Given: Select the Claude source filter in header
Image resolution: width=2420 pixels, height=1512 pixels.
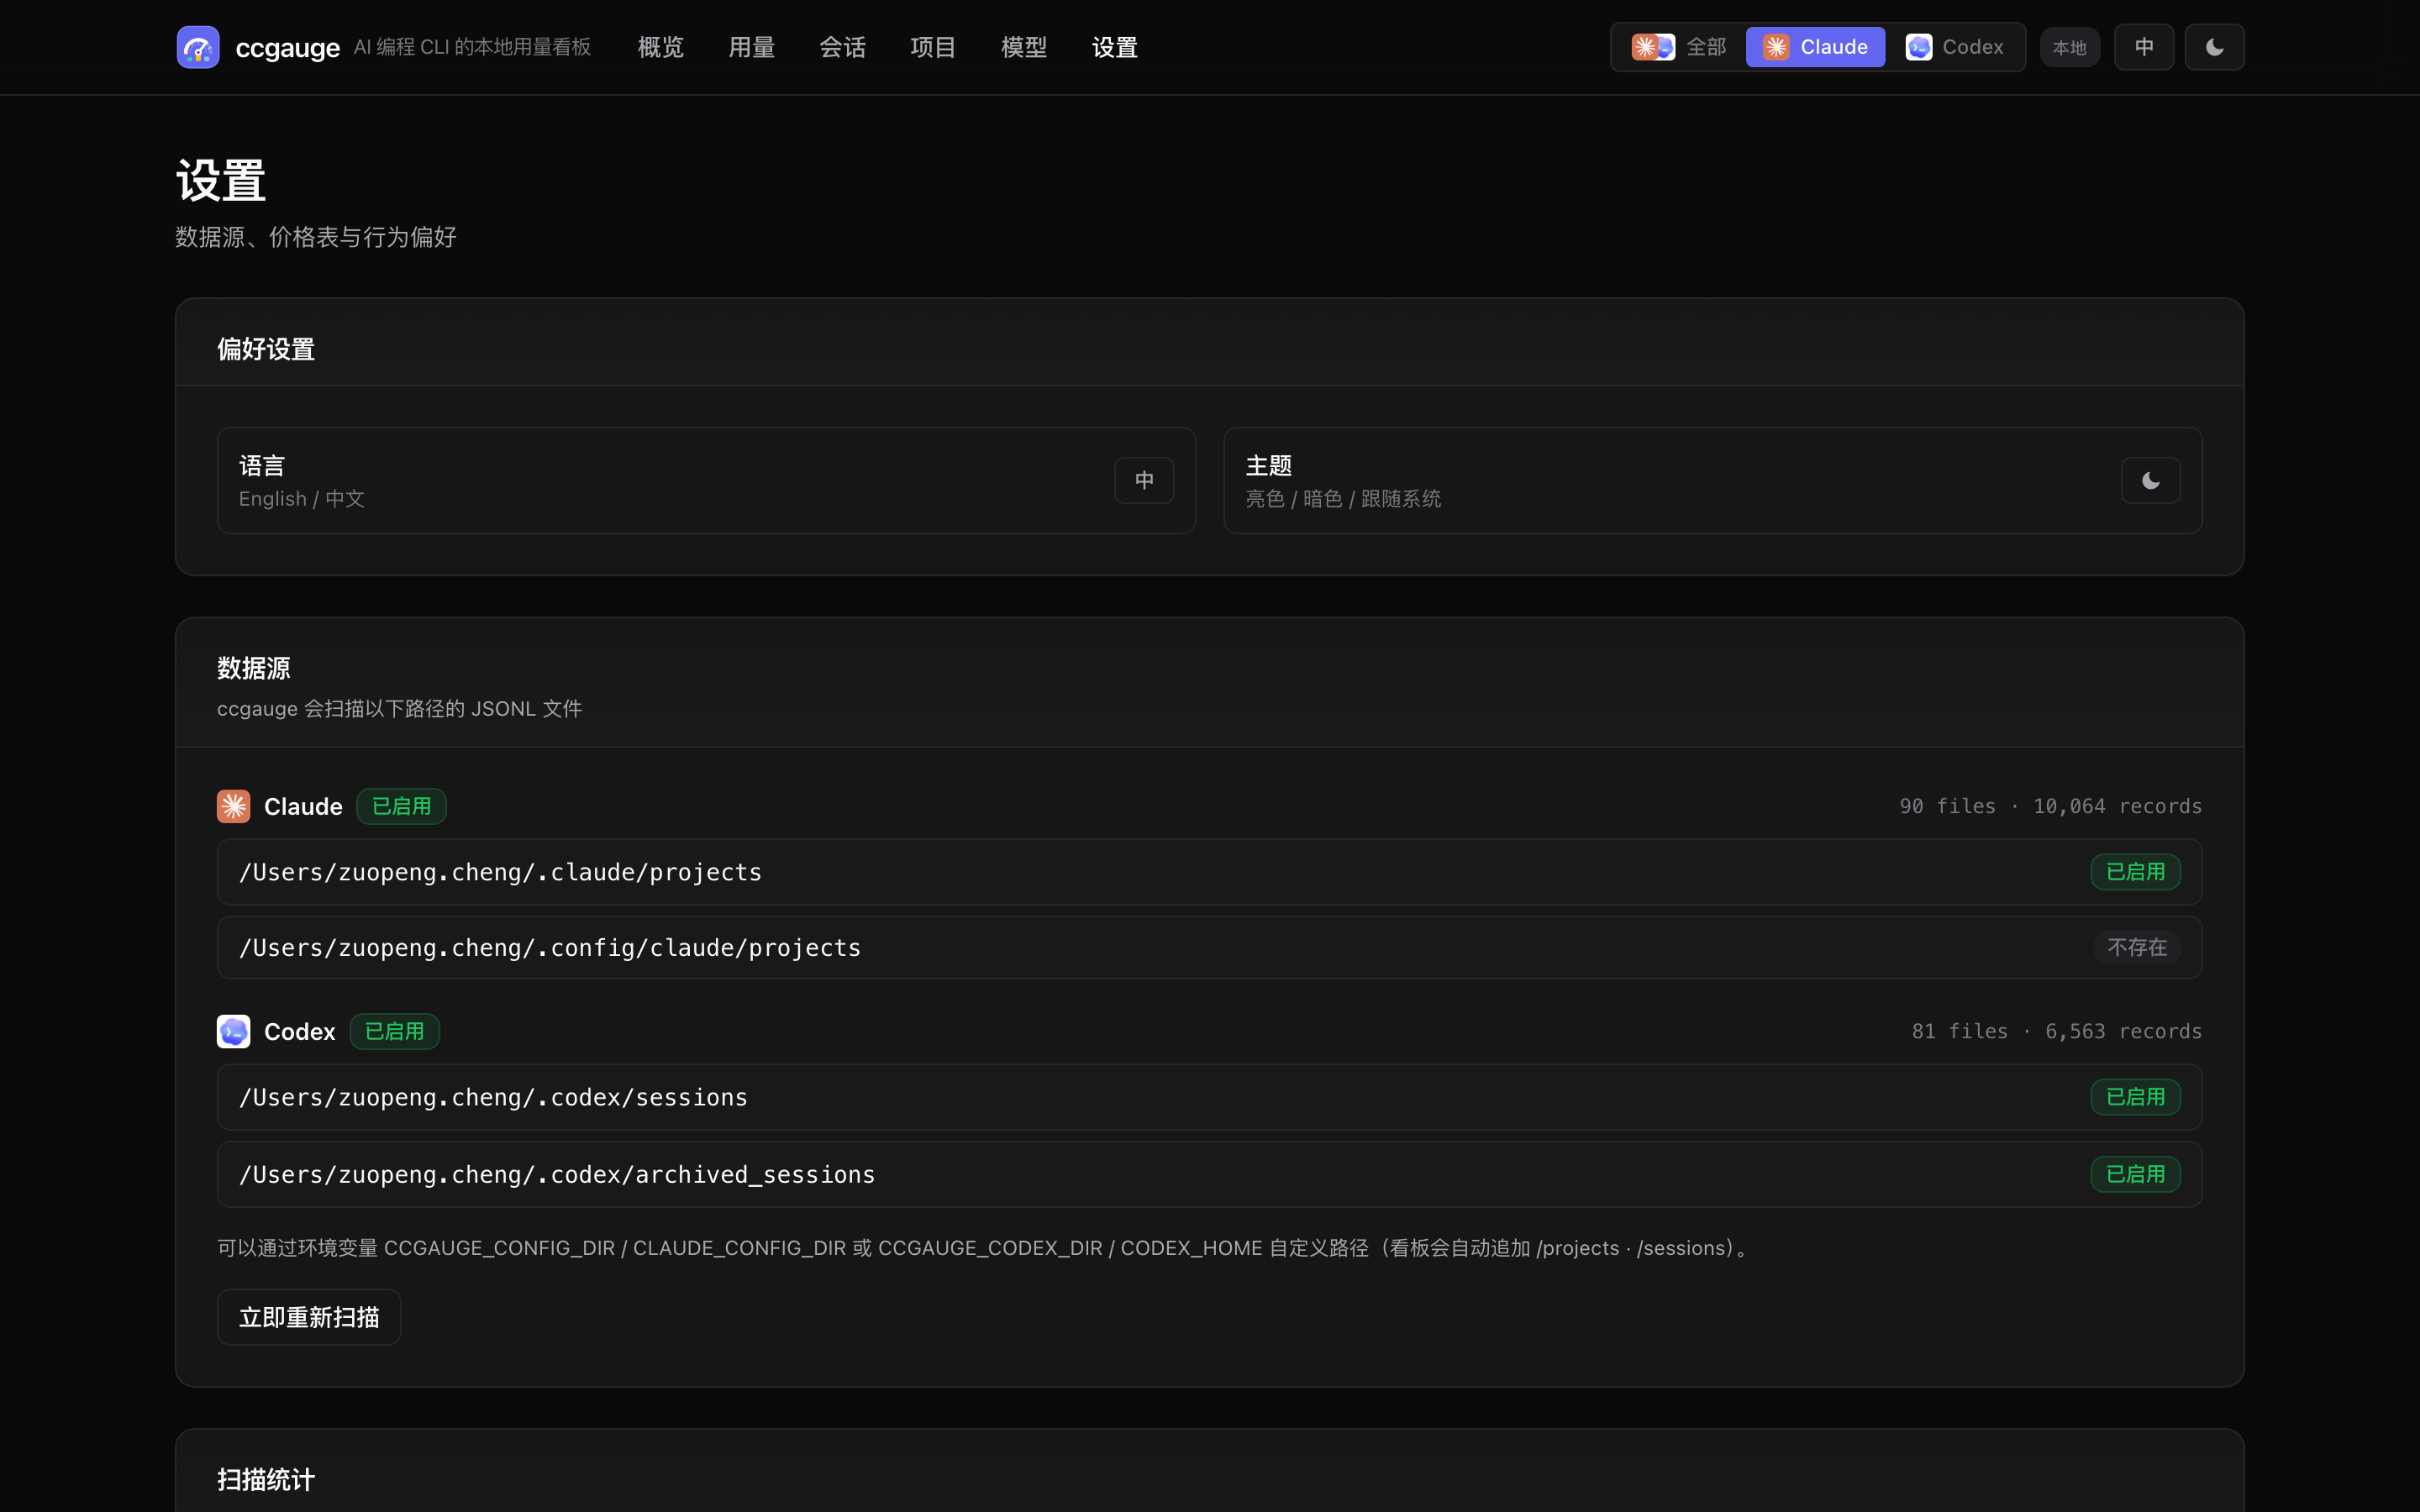Looking at the screenshot, I should click(1815, 47).
